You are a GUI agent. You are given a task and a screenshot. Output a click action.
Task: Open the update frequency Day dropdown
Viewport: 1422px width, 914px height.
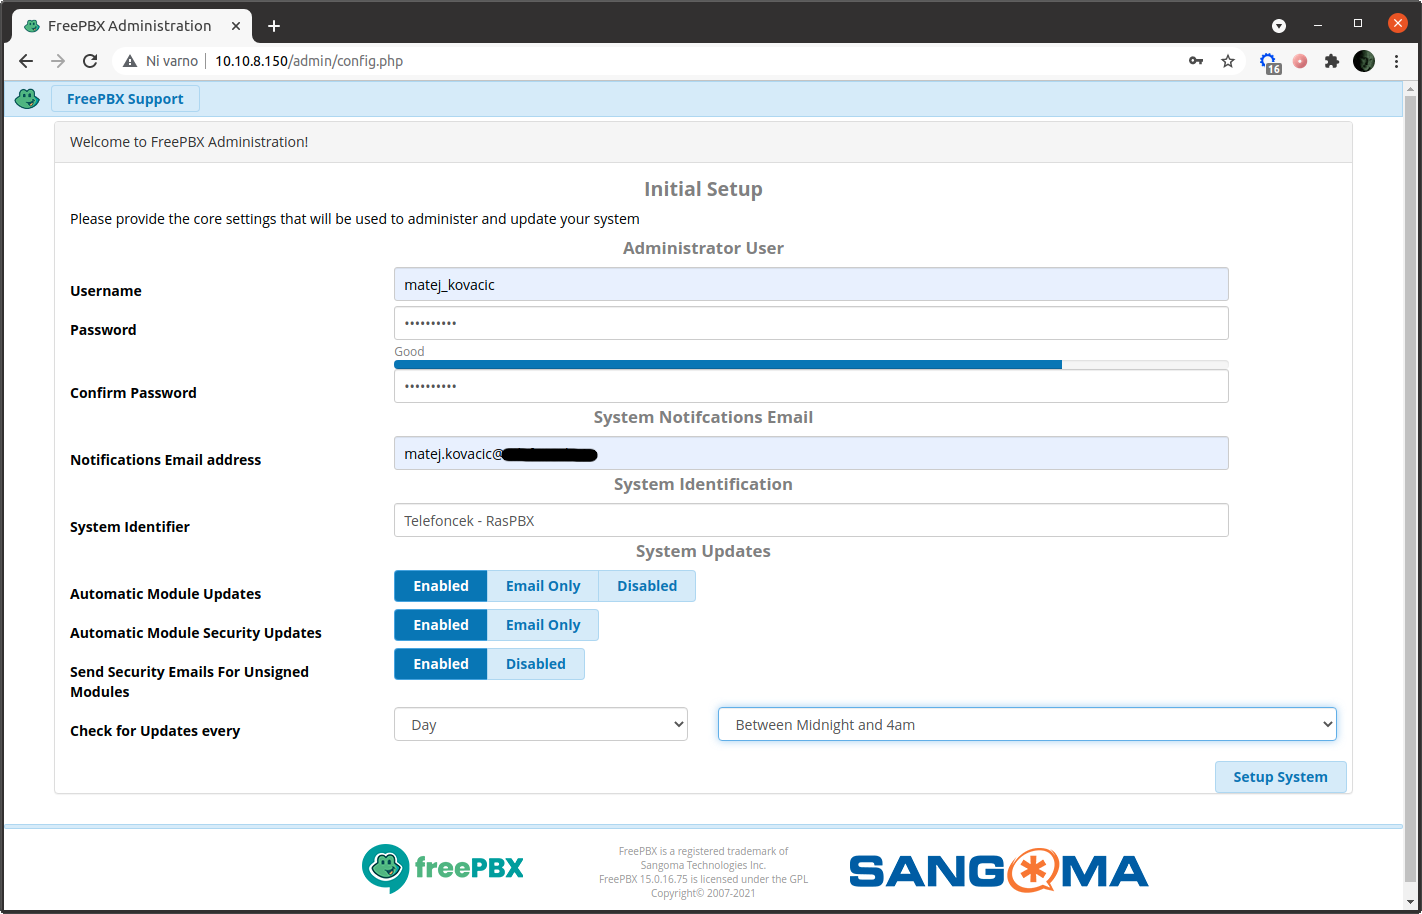540,724
